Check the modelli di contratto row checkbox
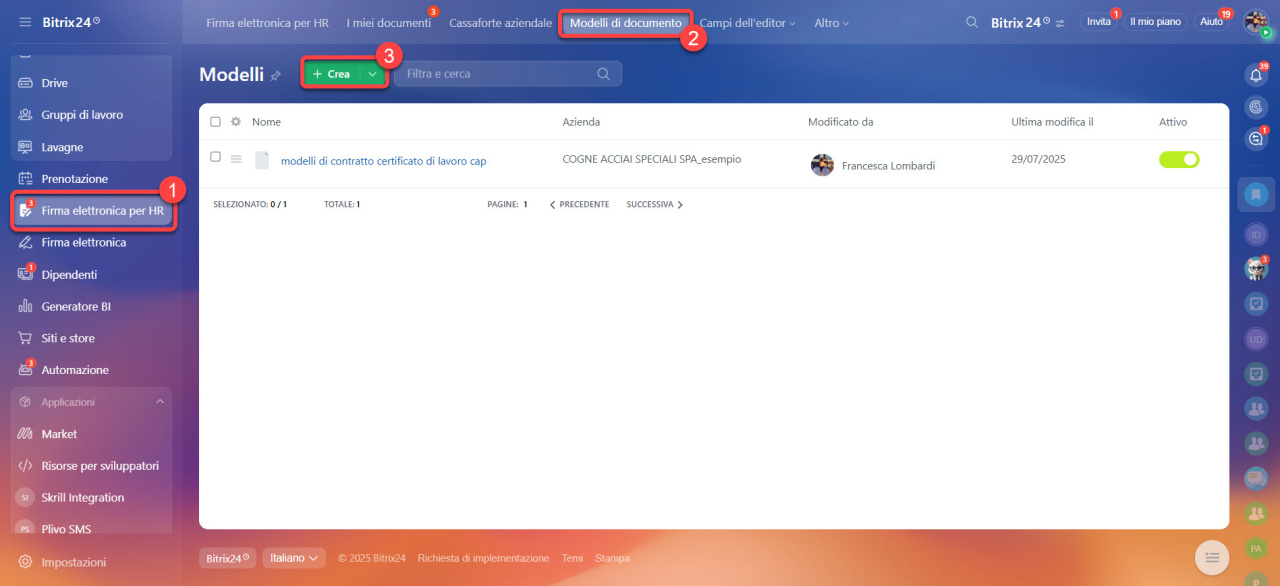The image size is (1280, 586). pyautogui.click(x=215, y=157)
